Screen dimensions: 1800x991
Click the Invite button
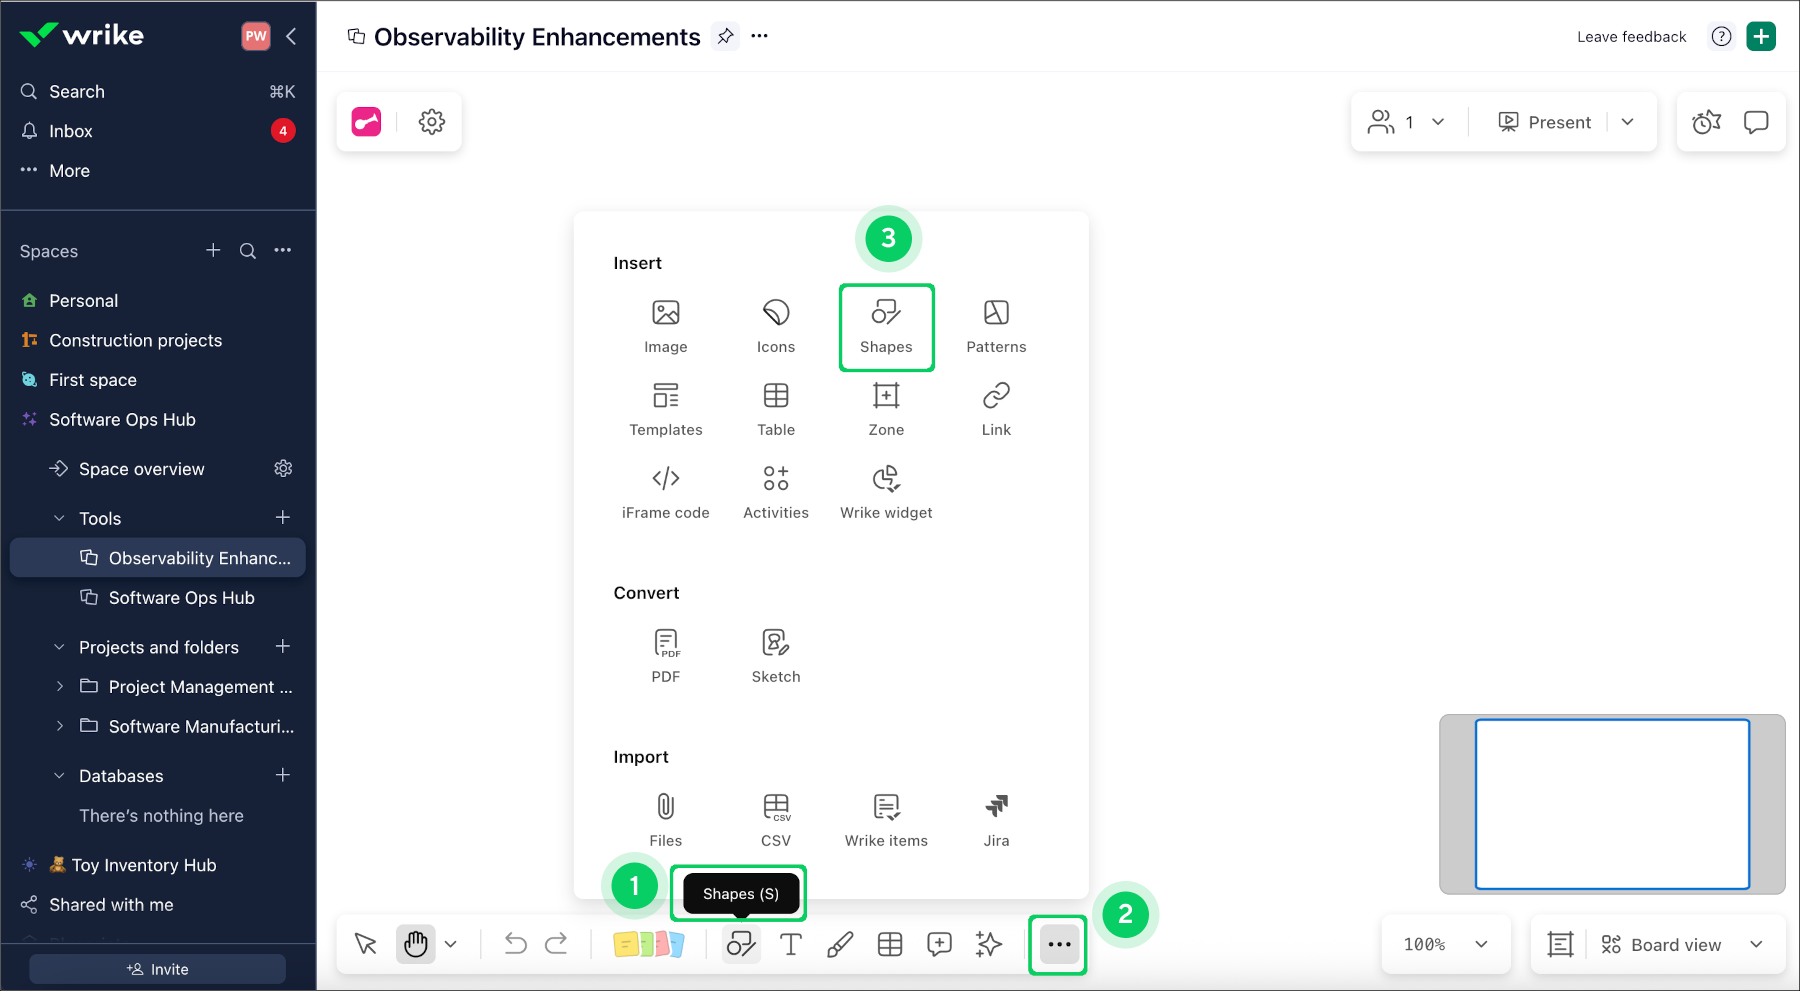tap(158, 969)
